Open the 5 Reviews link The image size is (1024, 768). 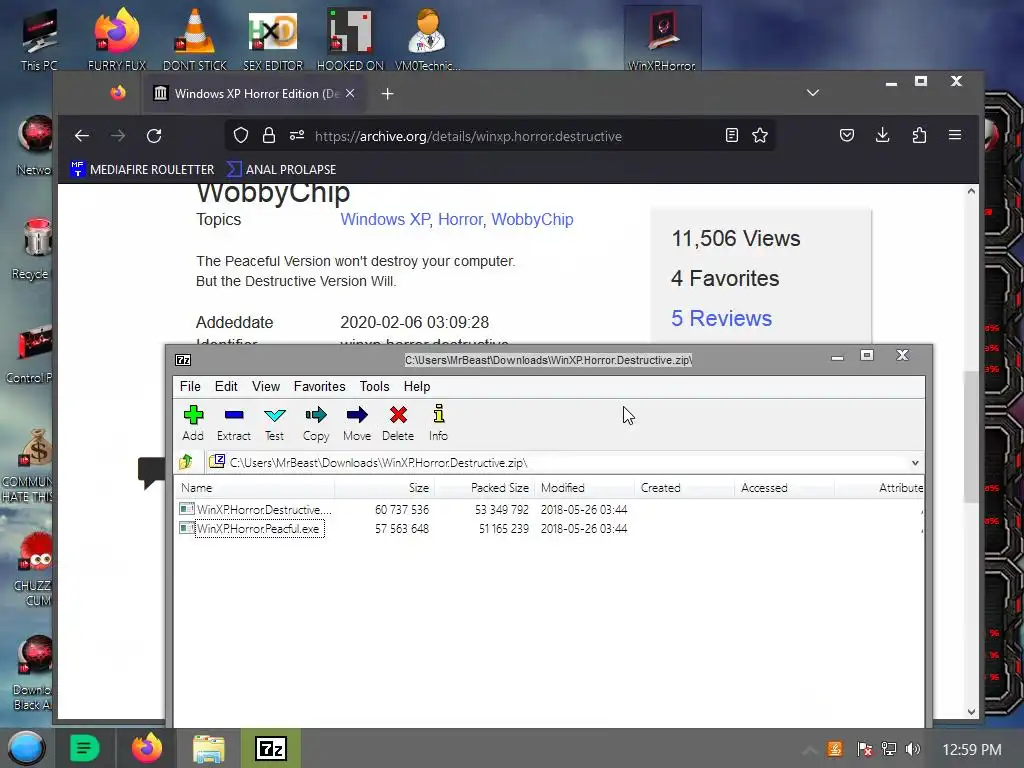(722, 318)
